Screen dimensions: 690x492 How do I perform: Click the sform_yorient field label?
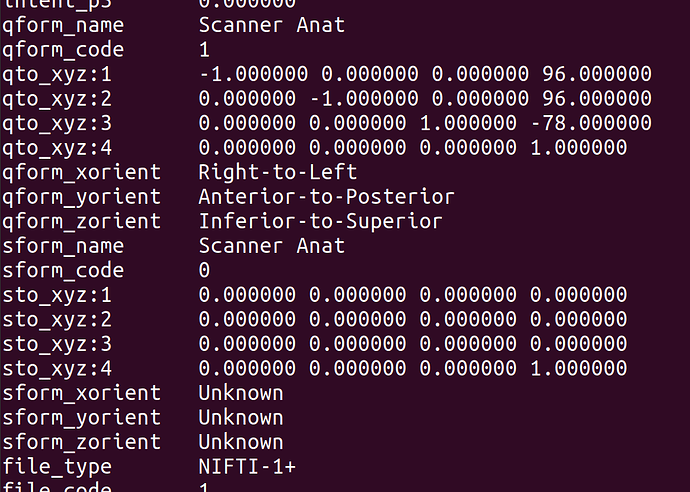tap(81, 419)
